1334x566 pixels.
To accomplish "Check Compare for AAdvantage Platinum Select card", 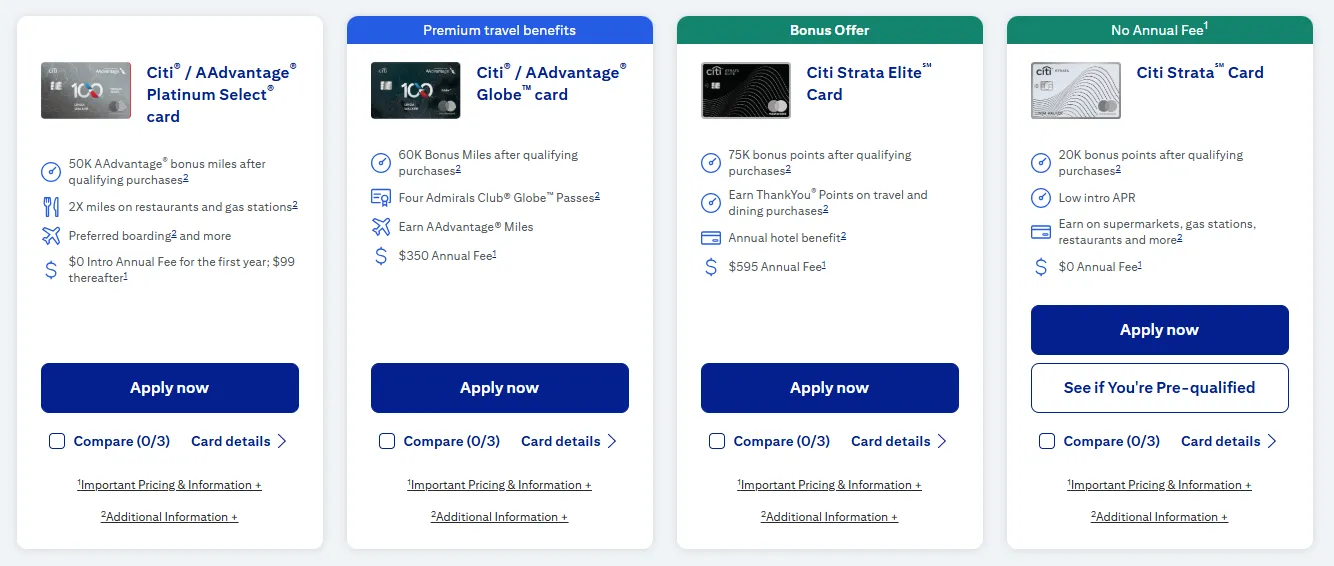I will [x=57, y=441].
